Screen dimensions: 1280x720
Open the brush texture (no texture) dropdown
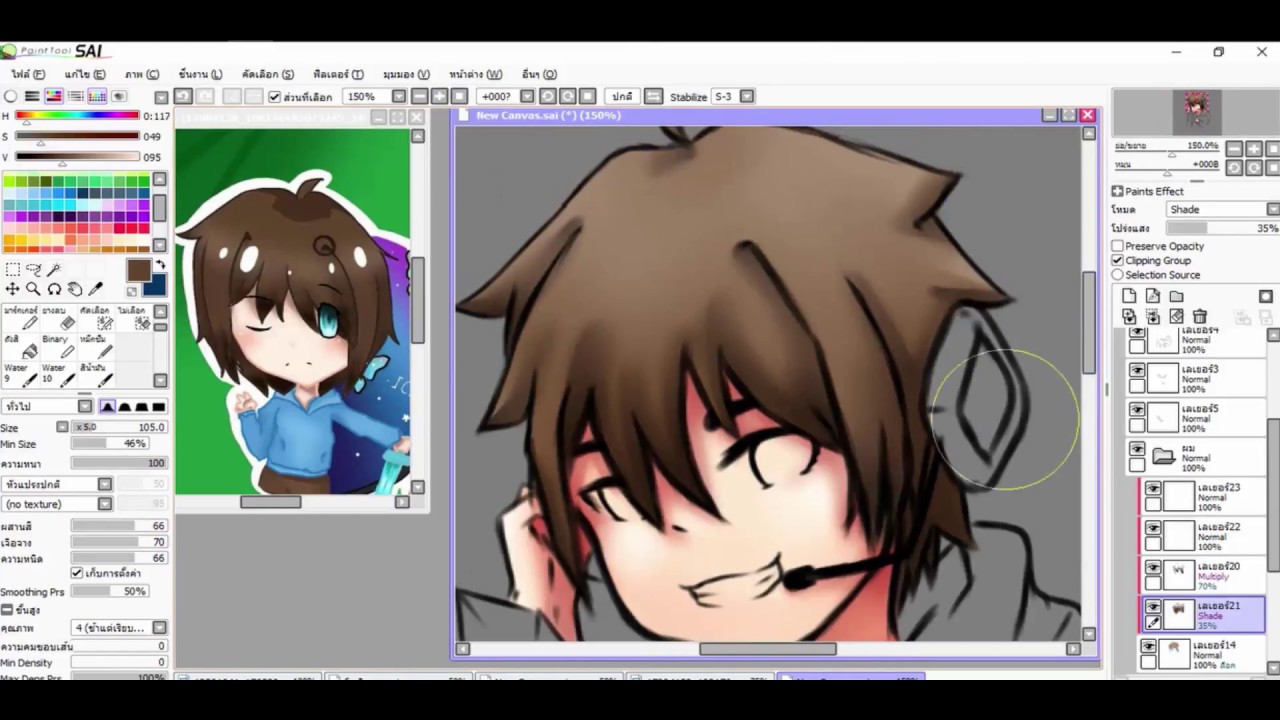click(x=105, y=504)
